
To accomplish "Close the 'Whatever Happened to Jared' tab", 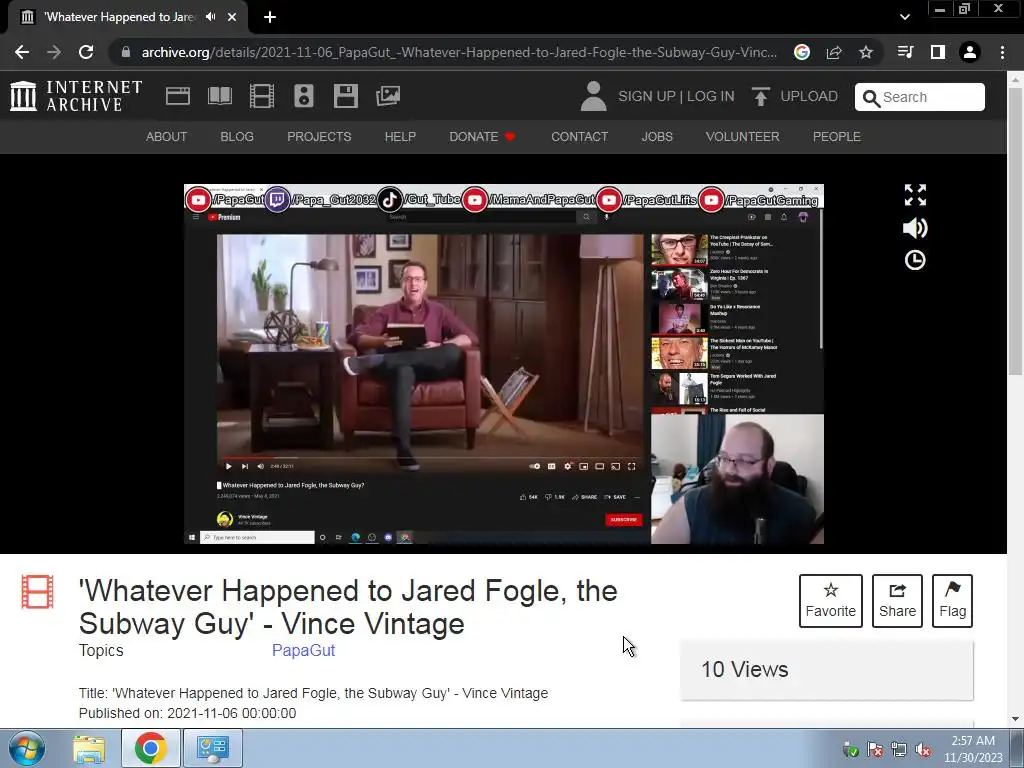I will coord(232,17).
